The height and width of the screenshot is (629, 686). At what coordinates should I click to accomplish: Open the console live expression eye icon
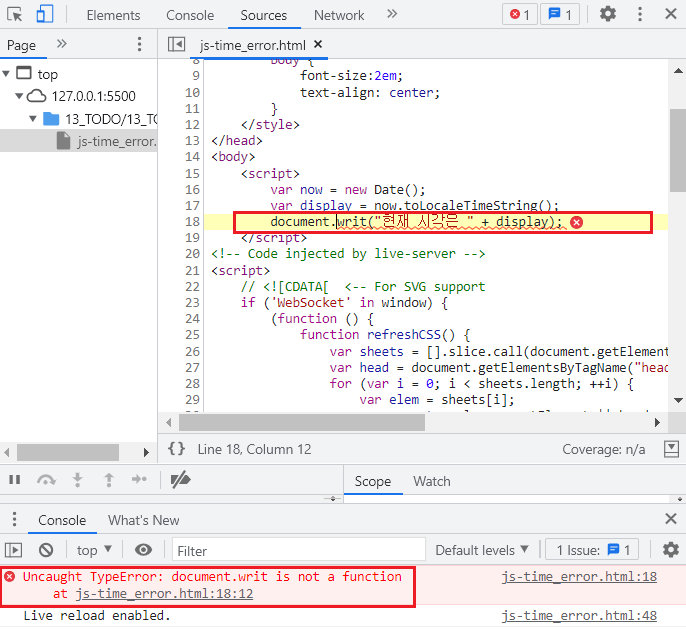coord(143,550)
